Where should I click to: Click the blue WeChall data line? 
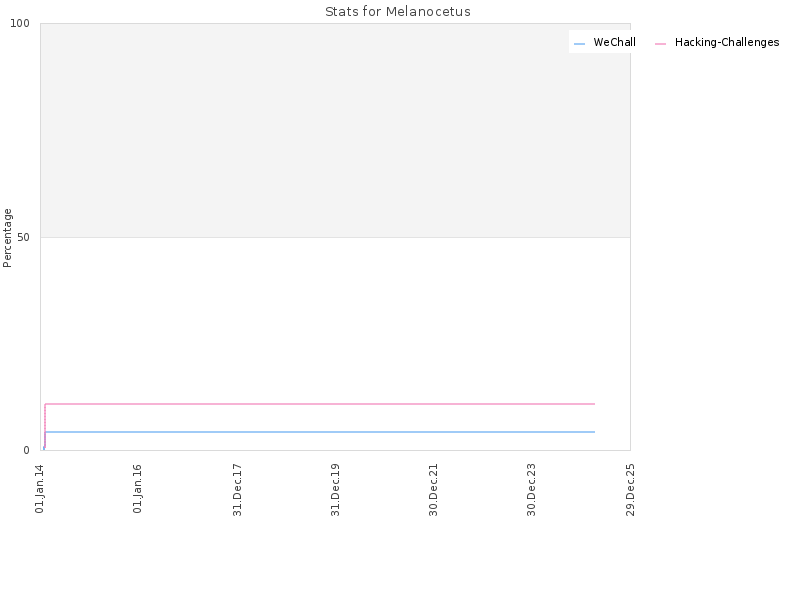(x=320, y=432)
